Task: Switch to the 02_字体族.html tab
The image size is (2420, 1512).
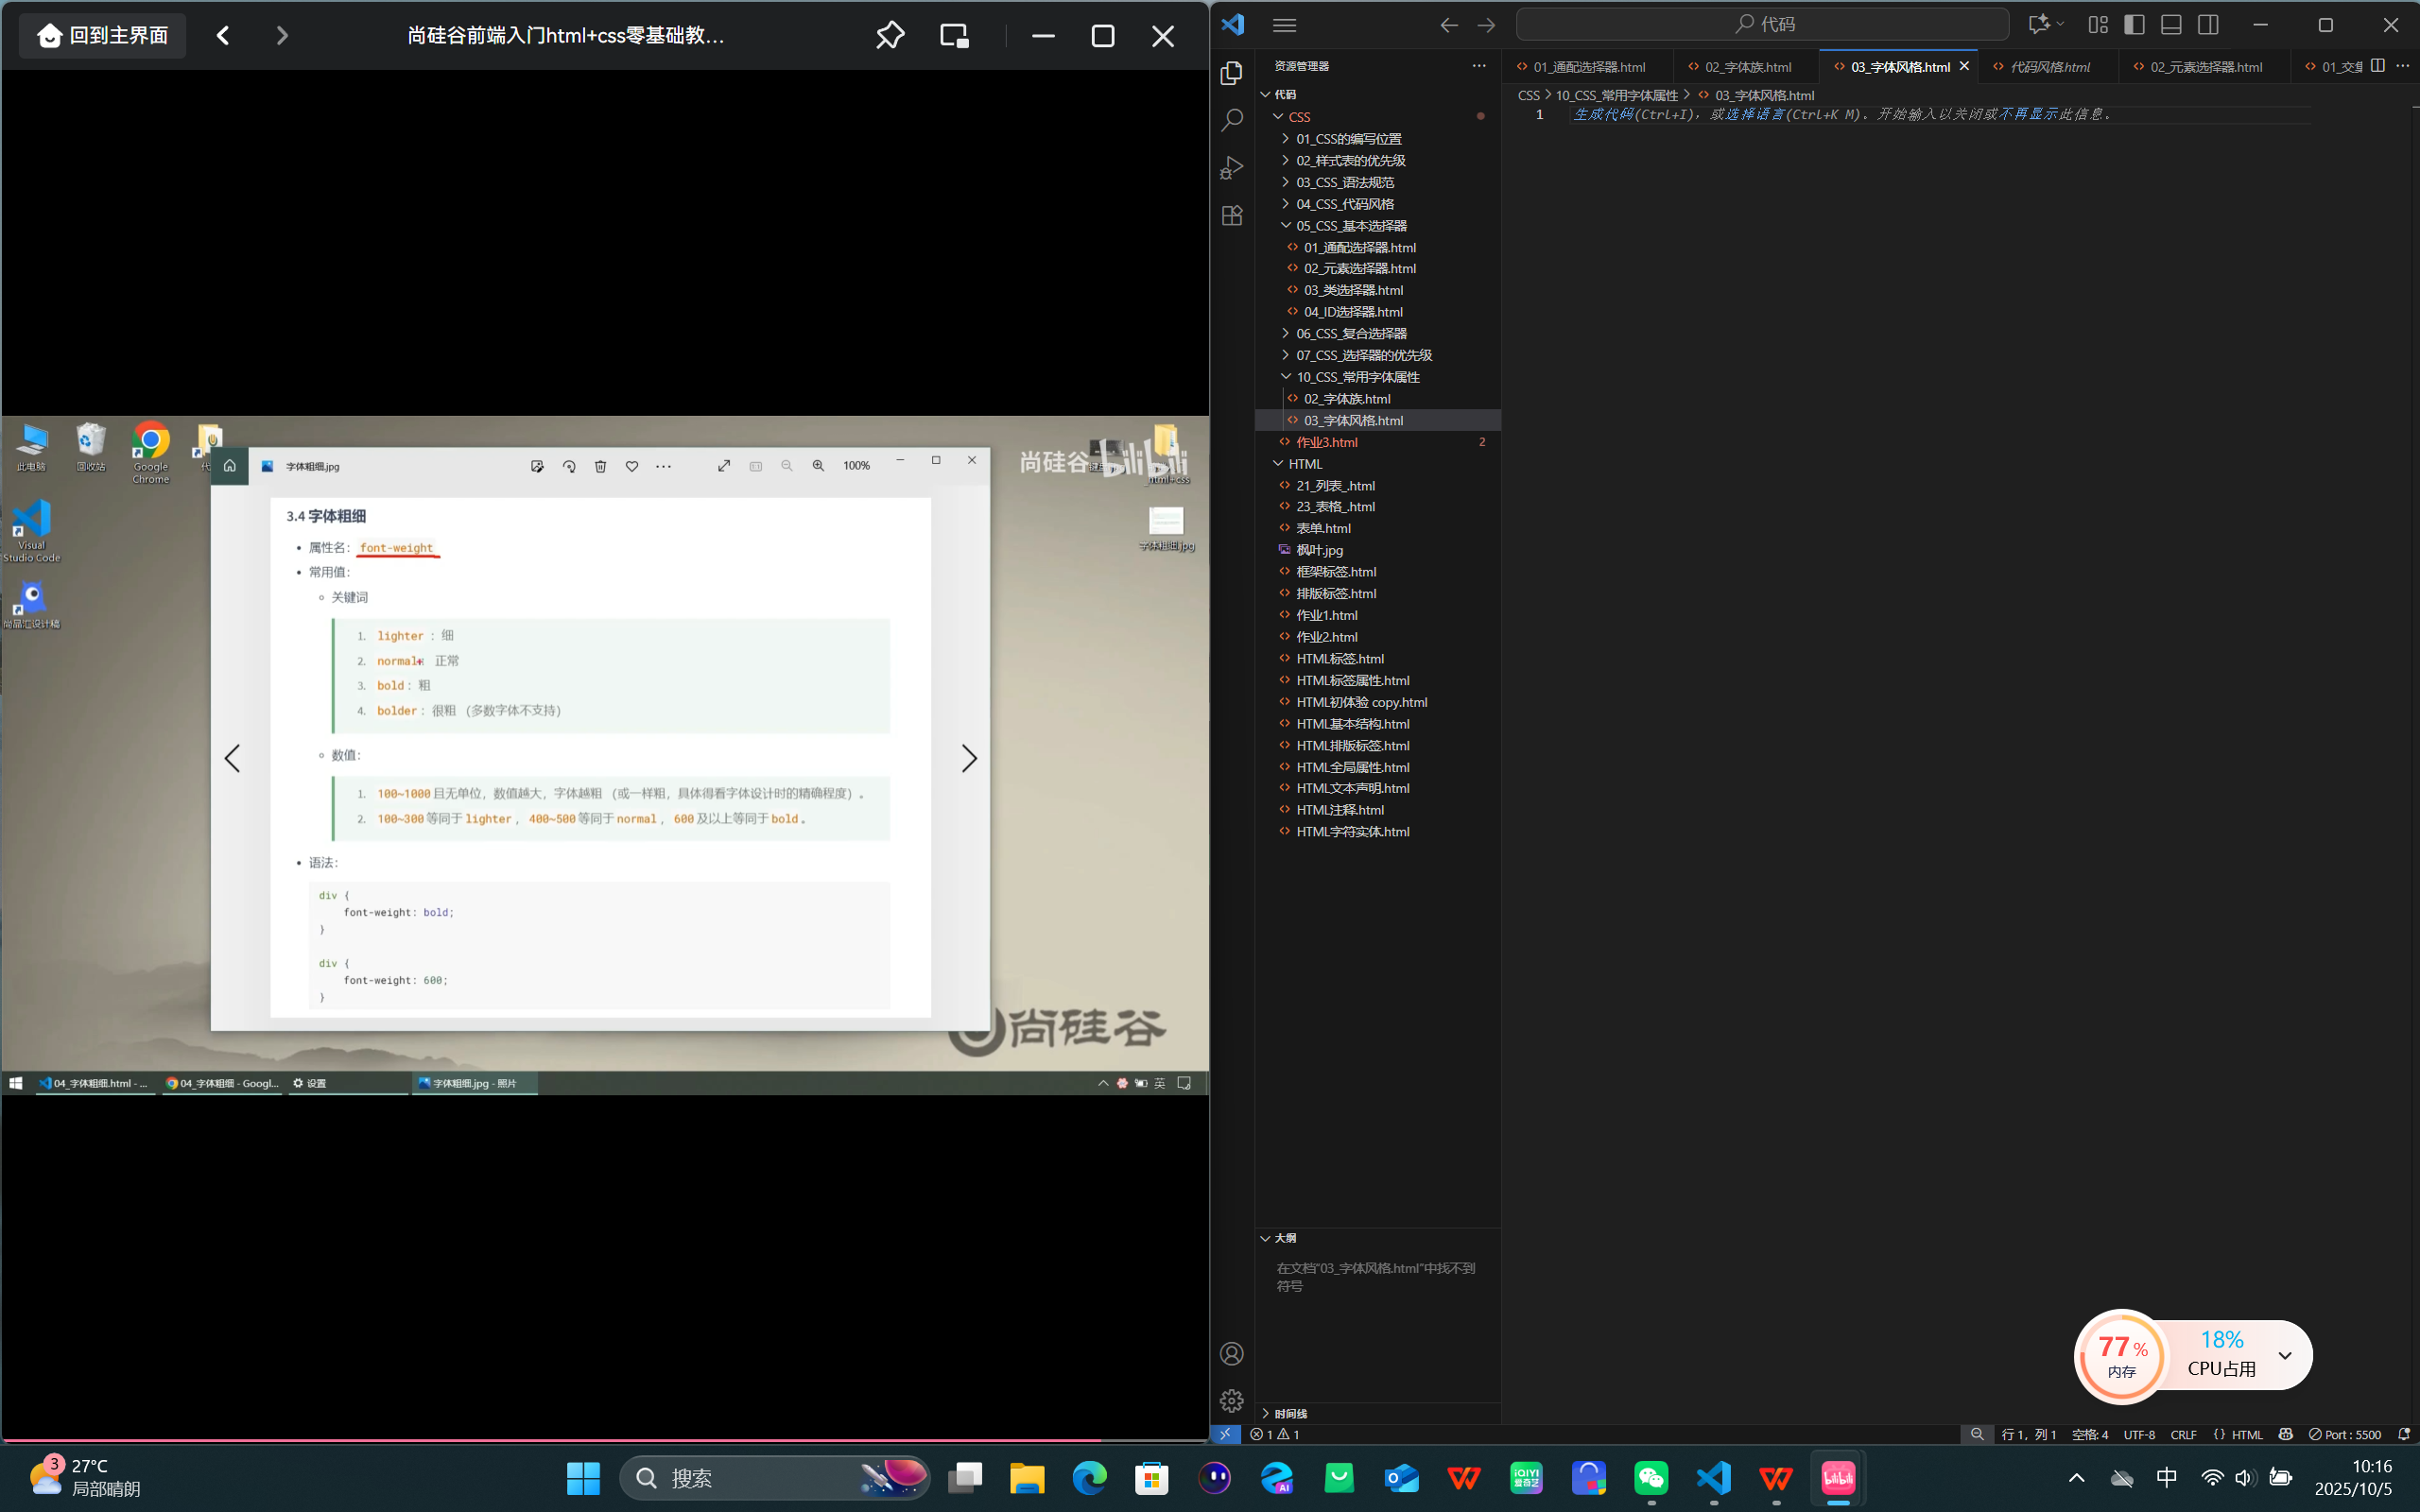Action: tap(1747, 67)
